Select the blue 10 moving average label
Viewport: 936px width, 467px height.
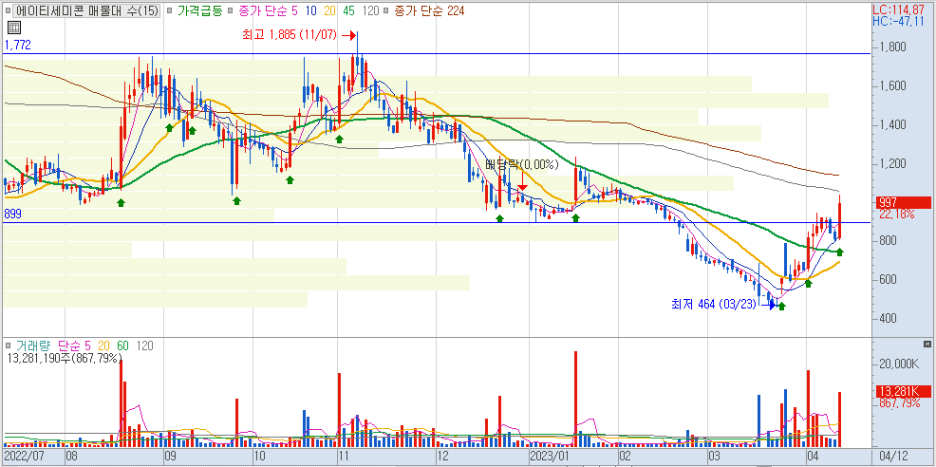click(311, 11)
